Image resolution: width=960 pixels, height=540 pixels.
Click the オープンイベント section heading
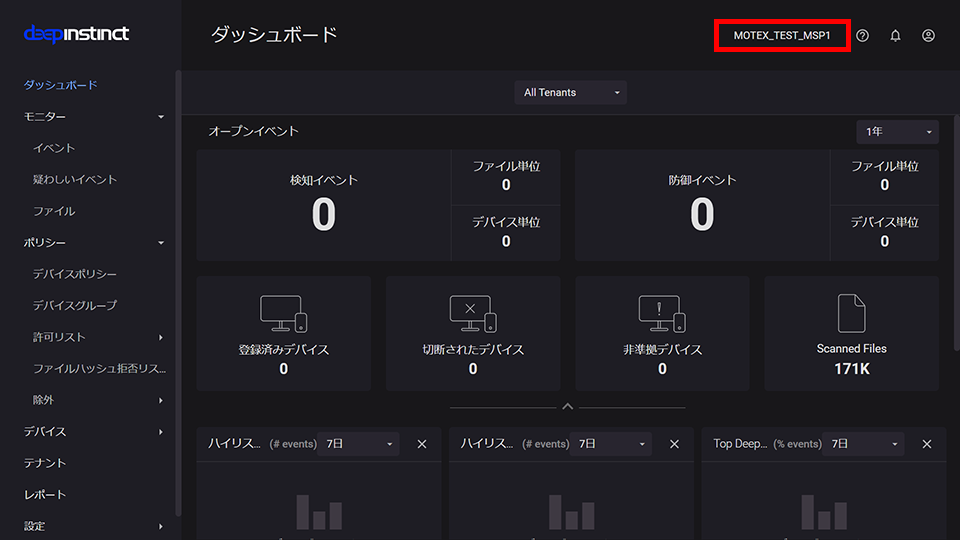click(x=253, y=132)
